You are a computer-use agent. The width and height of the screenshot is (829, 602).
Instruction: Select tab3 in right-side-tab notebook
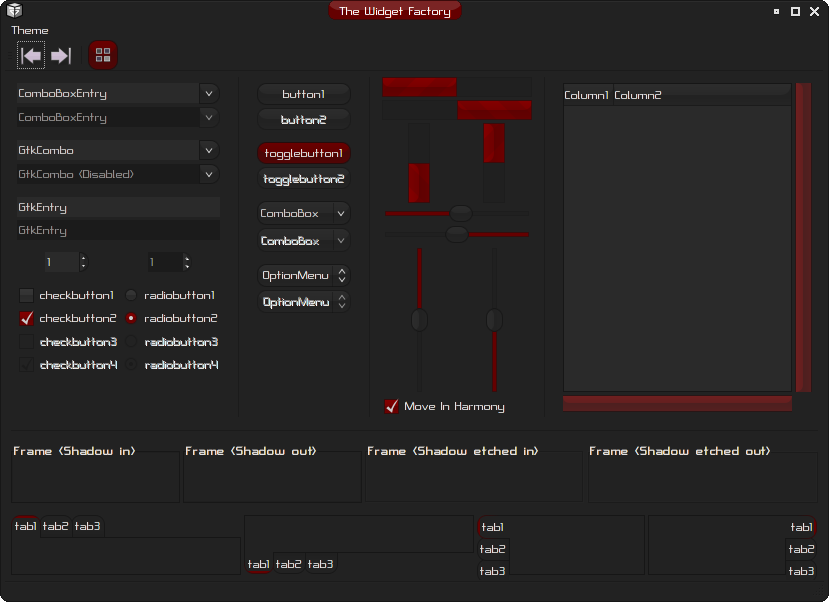click(x=801, y=571)
